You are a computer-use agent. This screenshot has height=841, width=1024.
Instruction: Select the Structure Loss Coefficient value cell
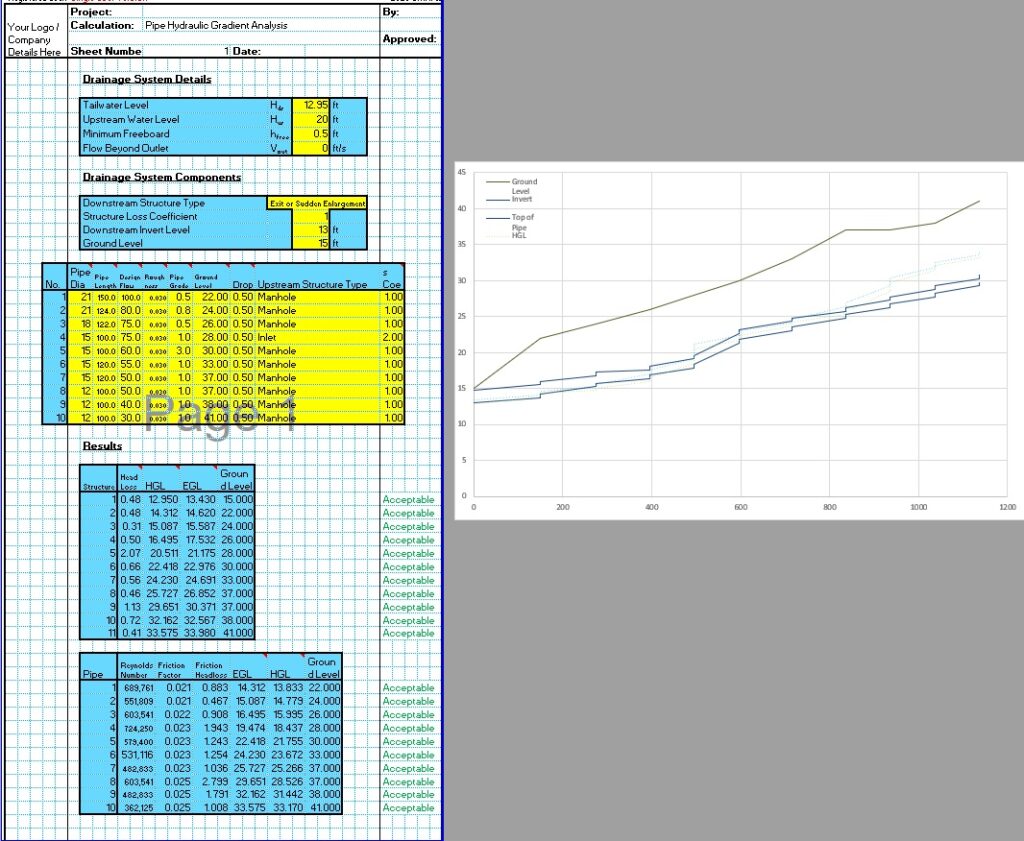click(x=312, y=217)
